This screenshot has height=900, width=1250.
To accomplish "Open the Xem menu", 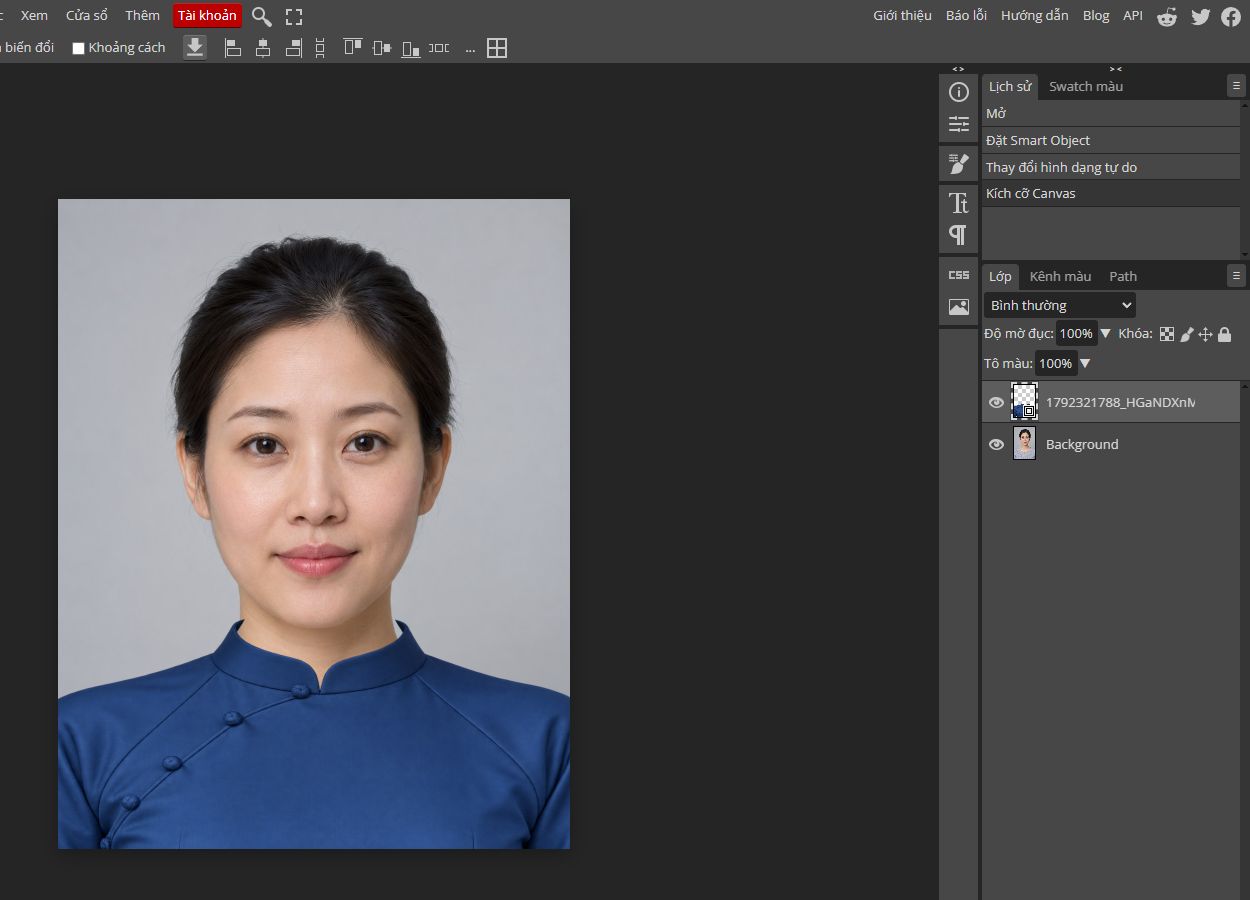I will (x=34, y=15).
